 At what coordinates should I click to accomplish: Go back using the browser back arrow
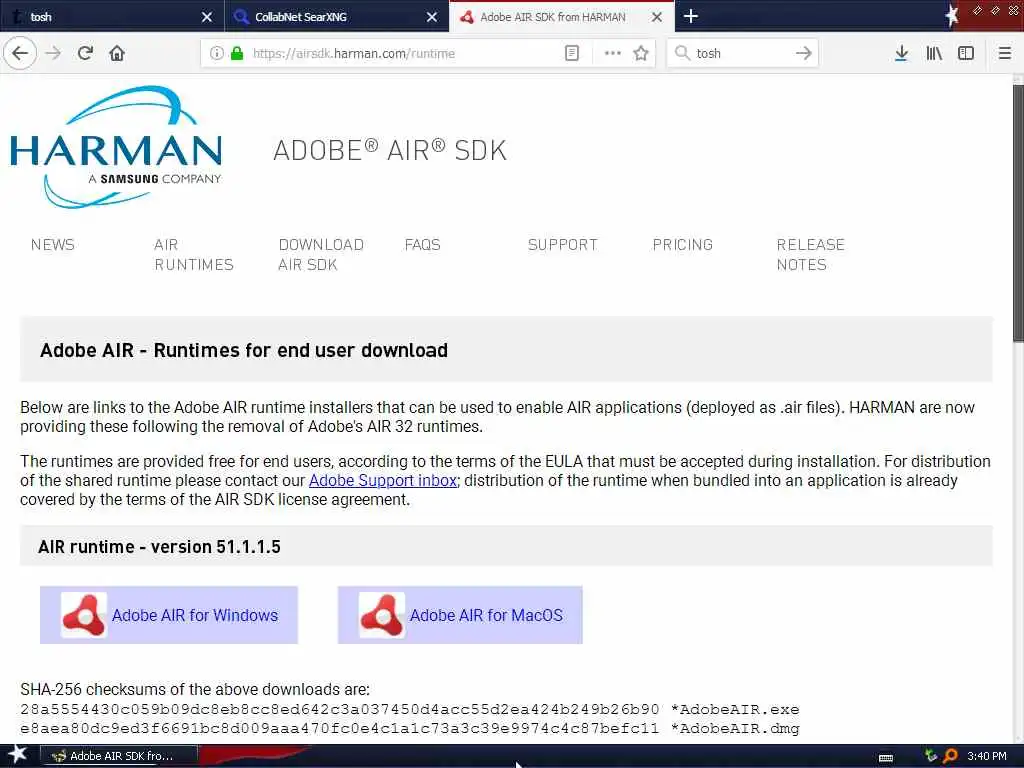pos(20,53)
